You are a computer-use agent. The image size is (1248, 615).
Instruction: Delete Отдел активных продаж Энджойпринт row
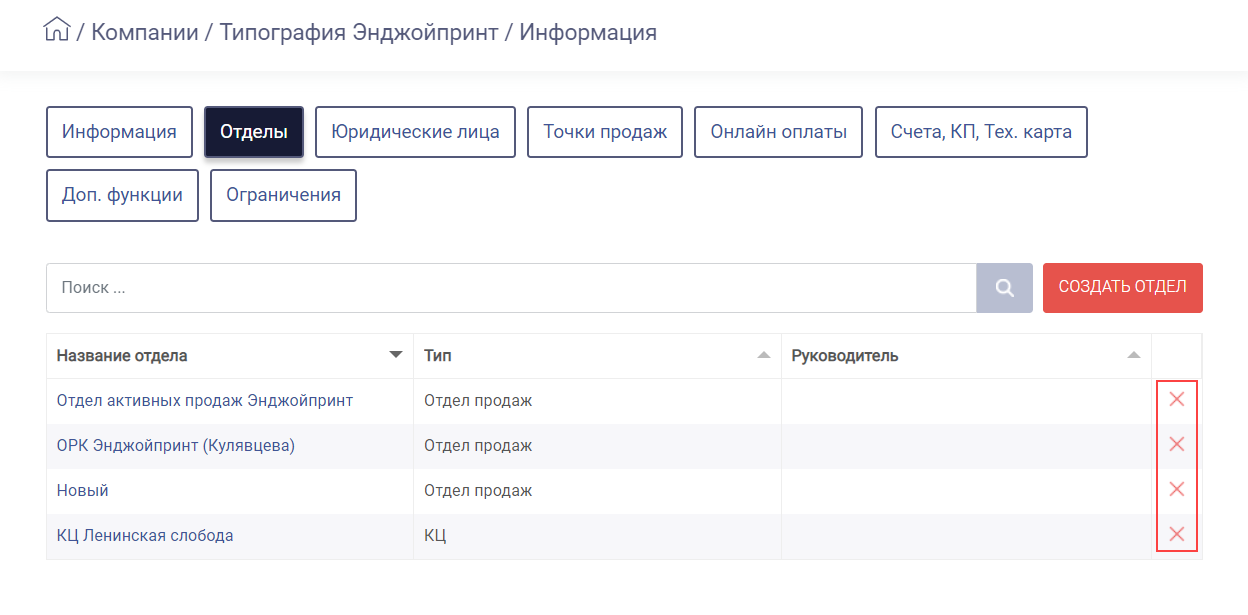pos(1177,400)
